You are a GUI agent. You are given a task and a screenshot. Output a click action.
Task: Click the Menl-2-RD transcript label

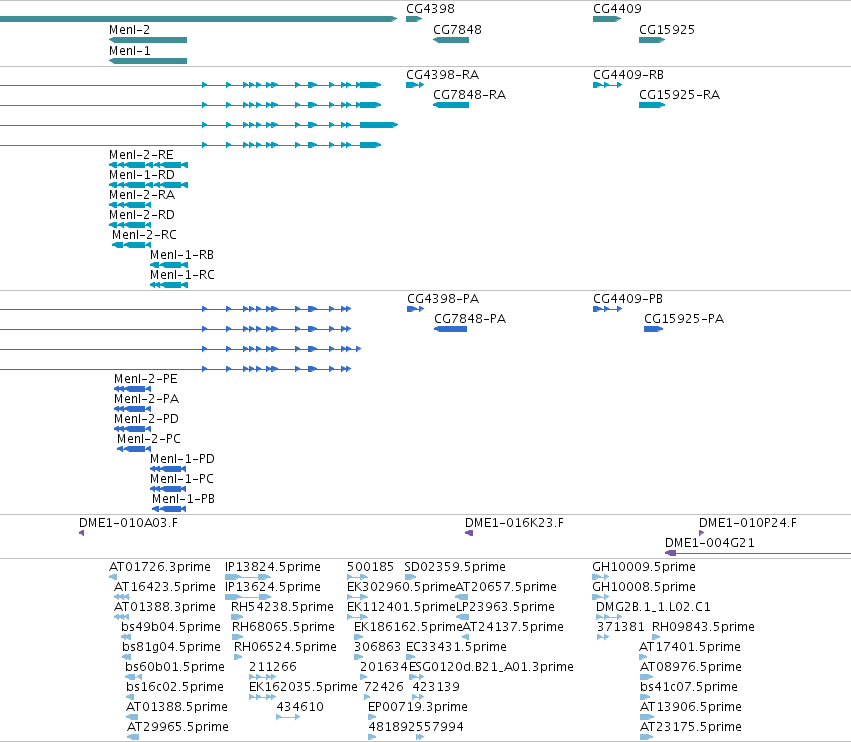142,215
